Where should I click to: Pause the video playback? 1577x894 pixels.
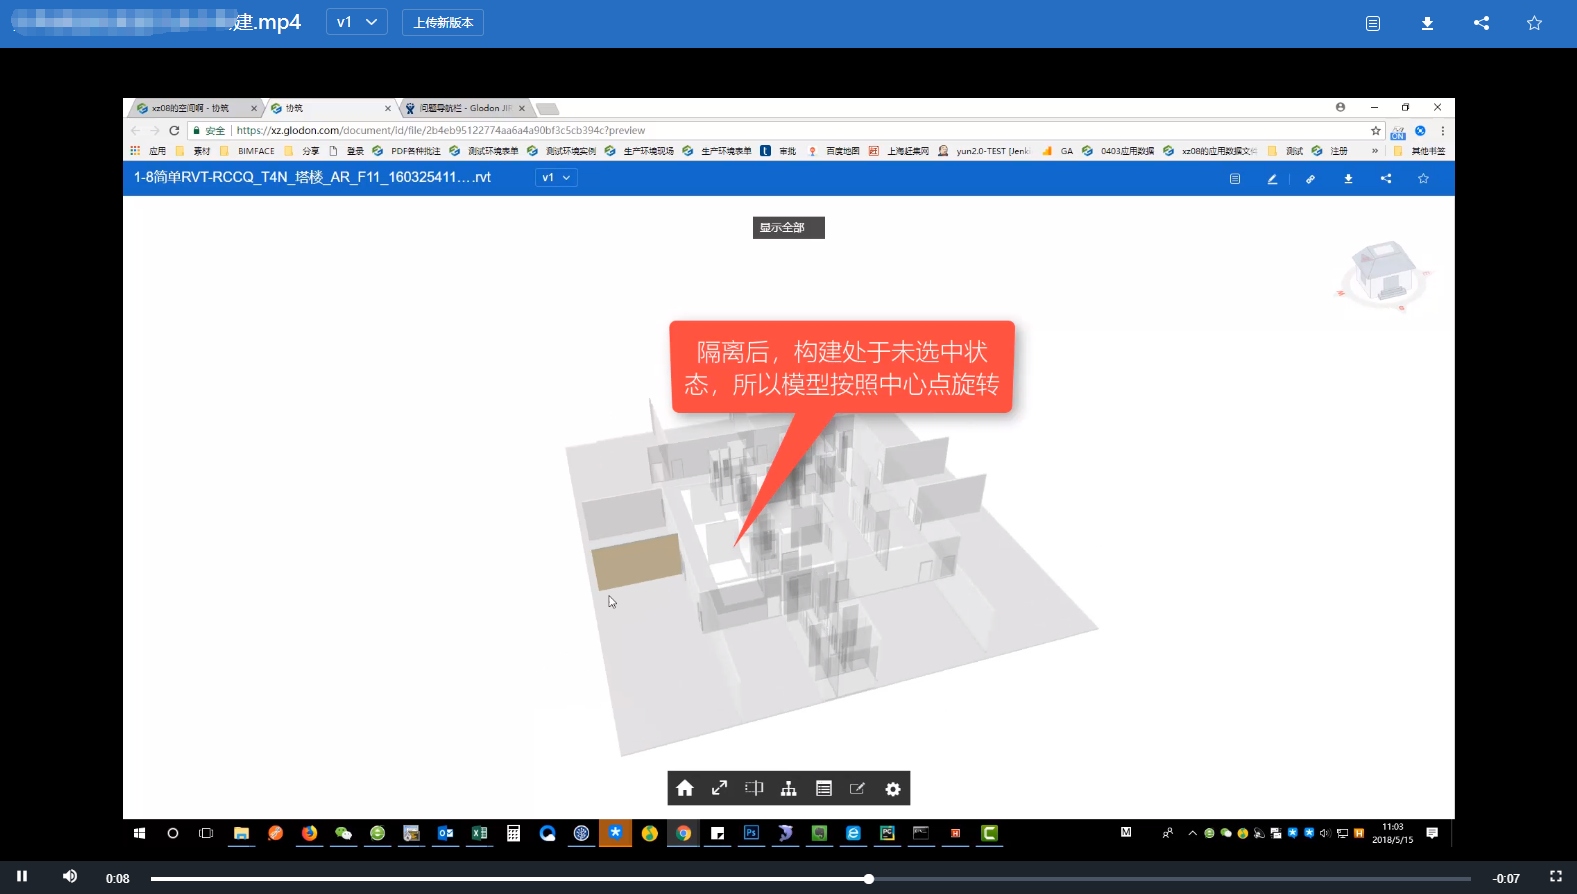click(22, 877)
